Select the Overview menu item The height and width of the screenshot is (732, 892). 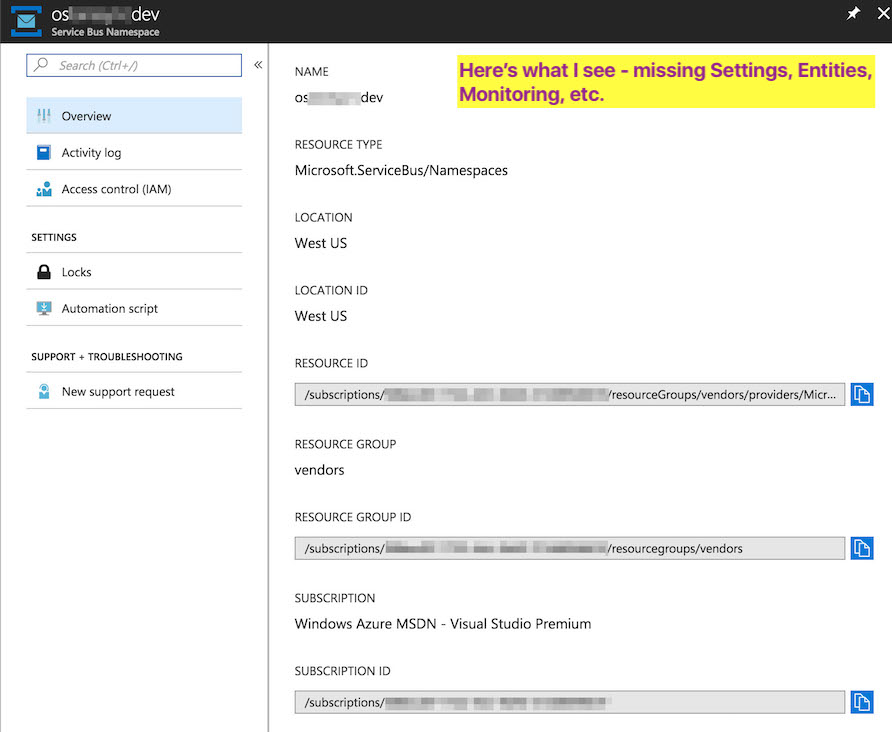134,116
